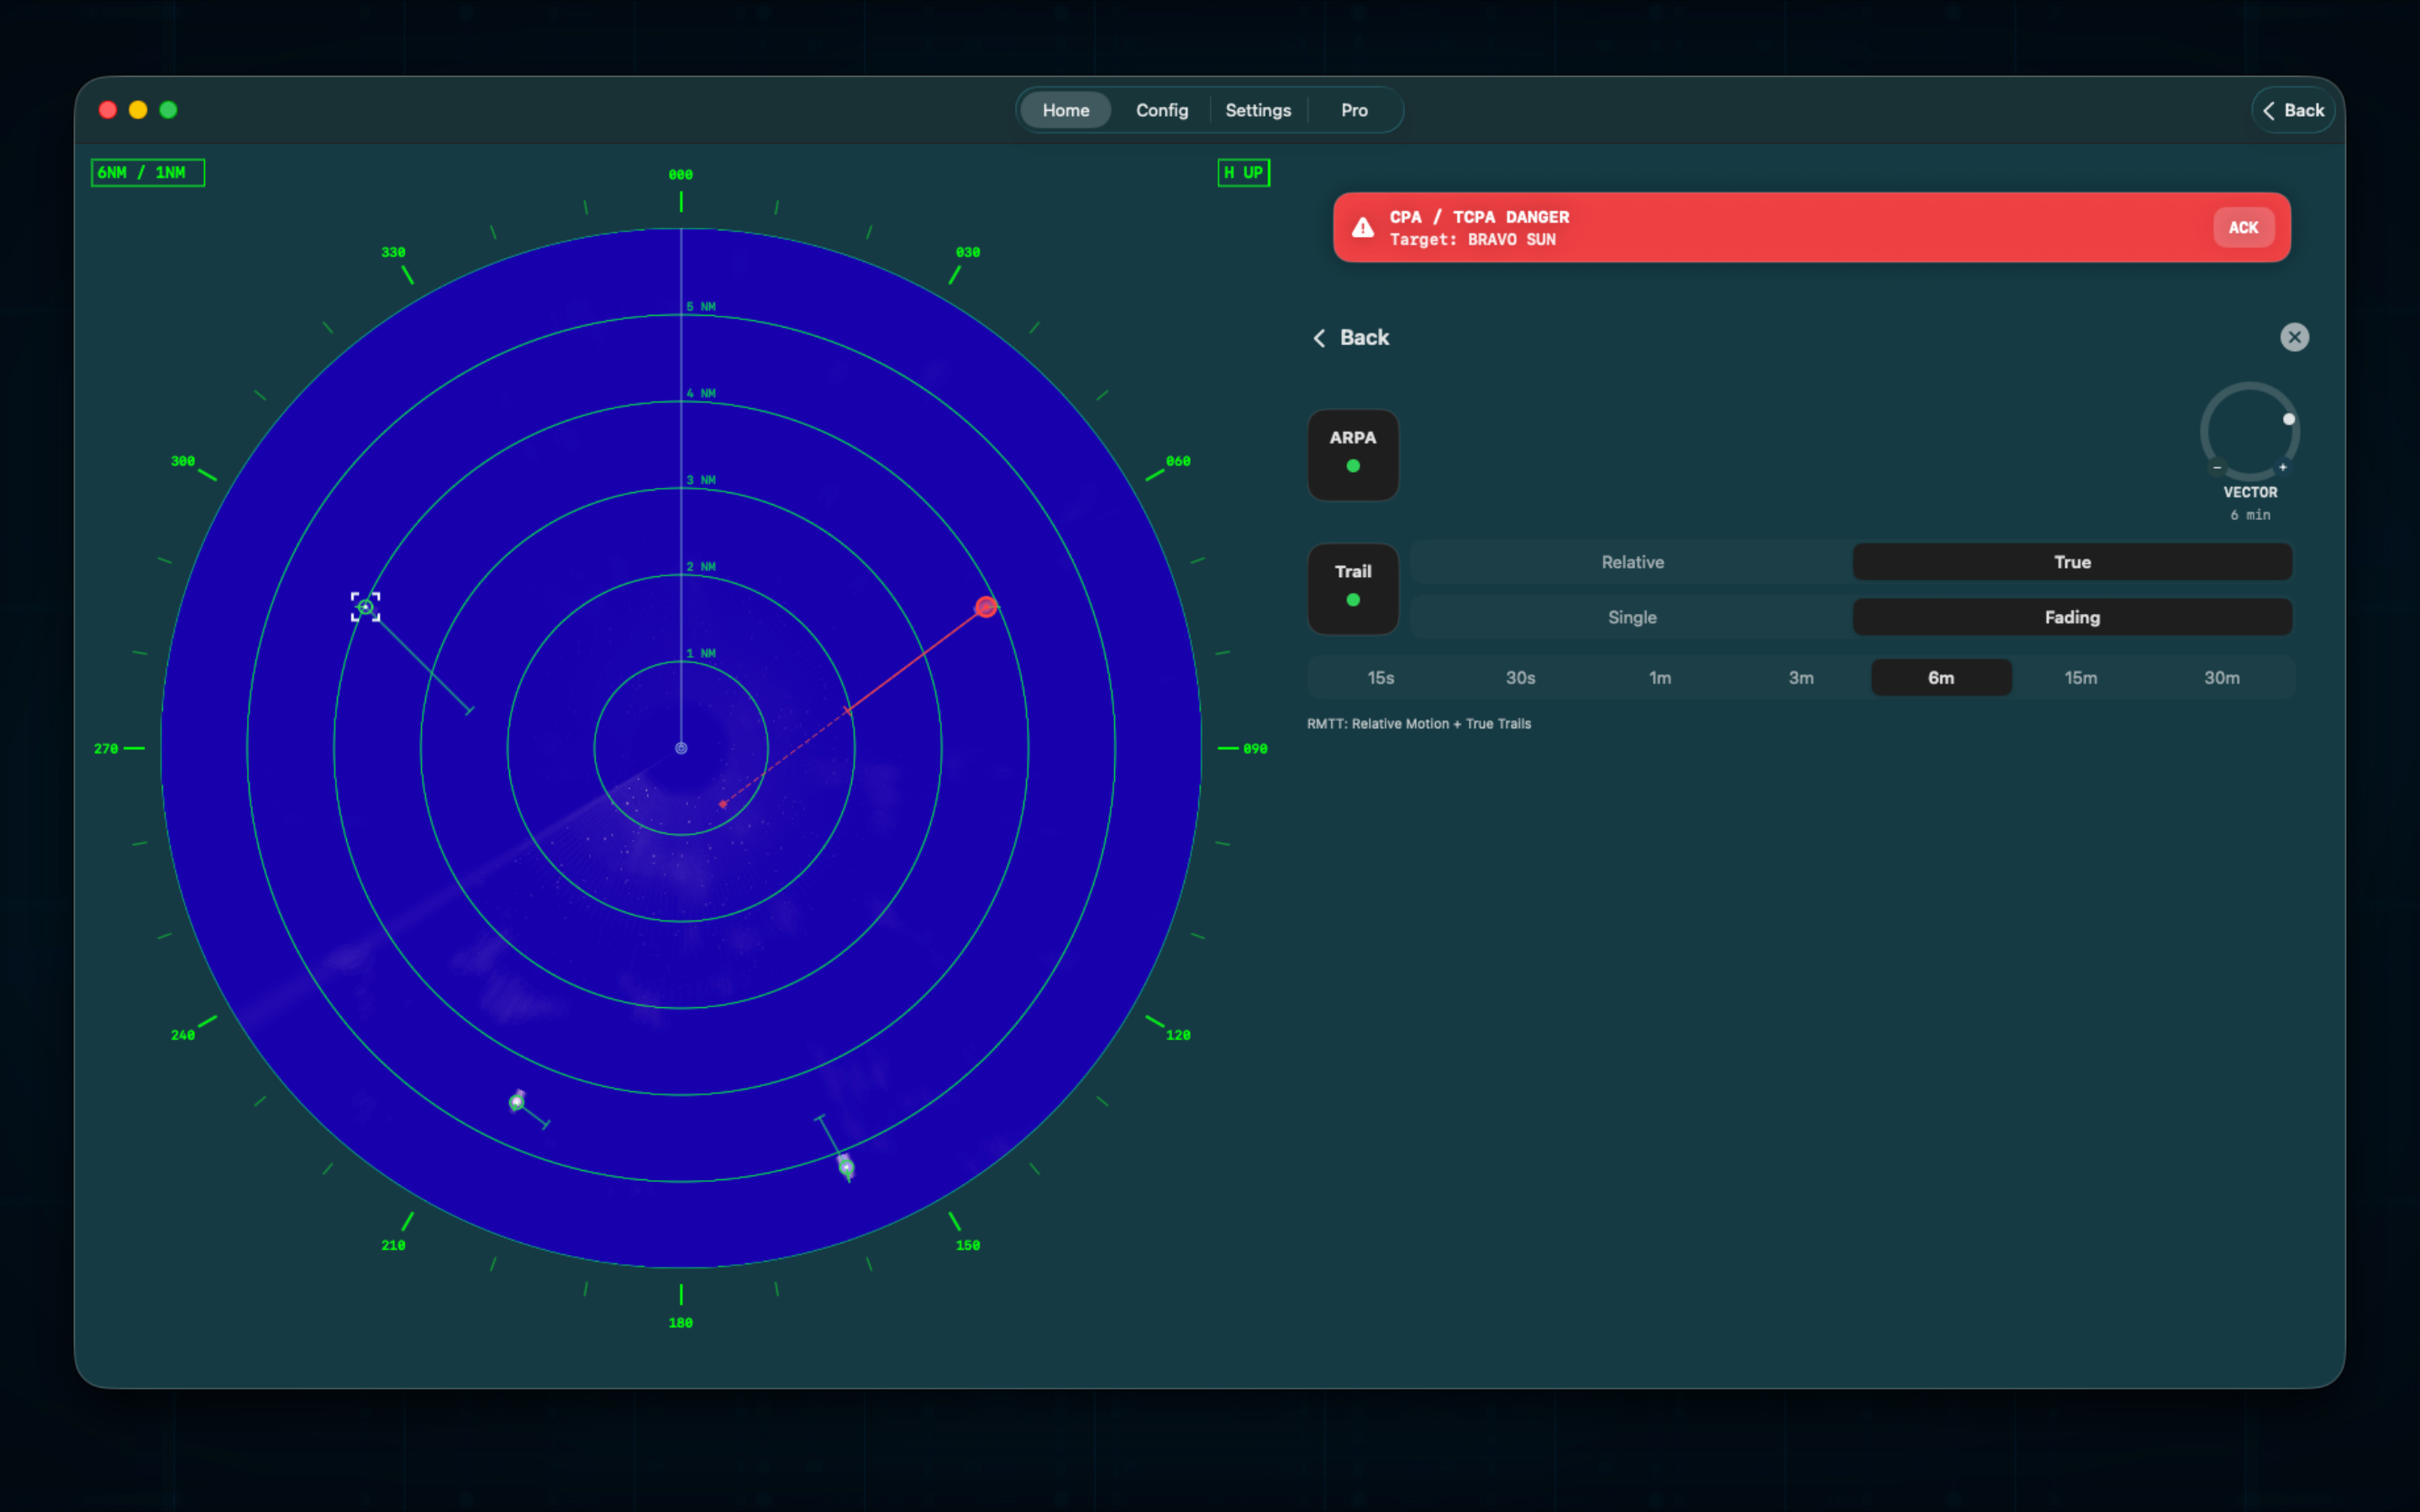Set trail length to 6m
2420x1512 pixels.
pos(1941,678)
